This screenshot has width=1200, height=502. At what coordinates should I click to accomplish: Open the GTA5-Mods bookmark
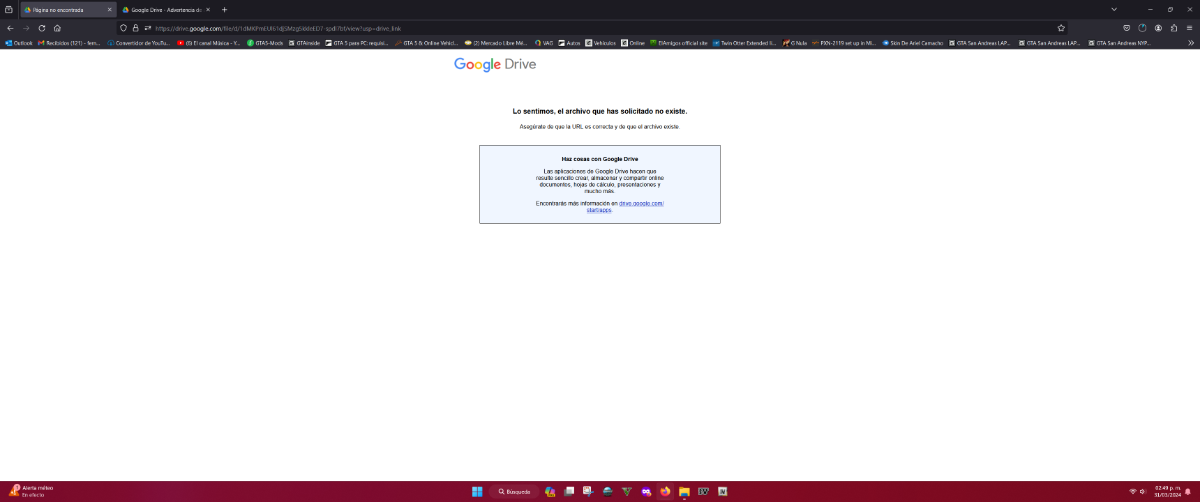[265, 43]
